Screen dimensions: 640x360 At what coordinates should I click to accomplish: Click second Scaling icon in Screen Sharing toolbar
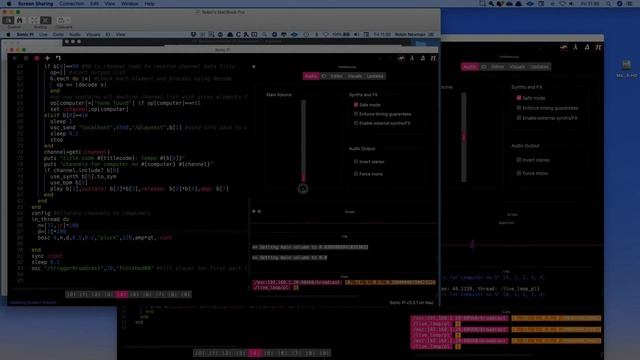pyautogui.click(x=46, y=20)
